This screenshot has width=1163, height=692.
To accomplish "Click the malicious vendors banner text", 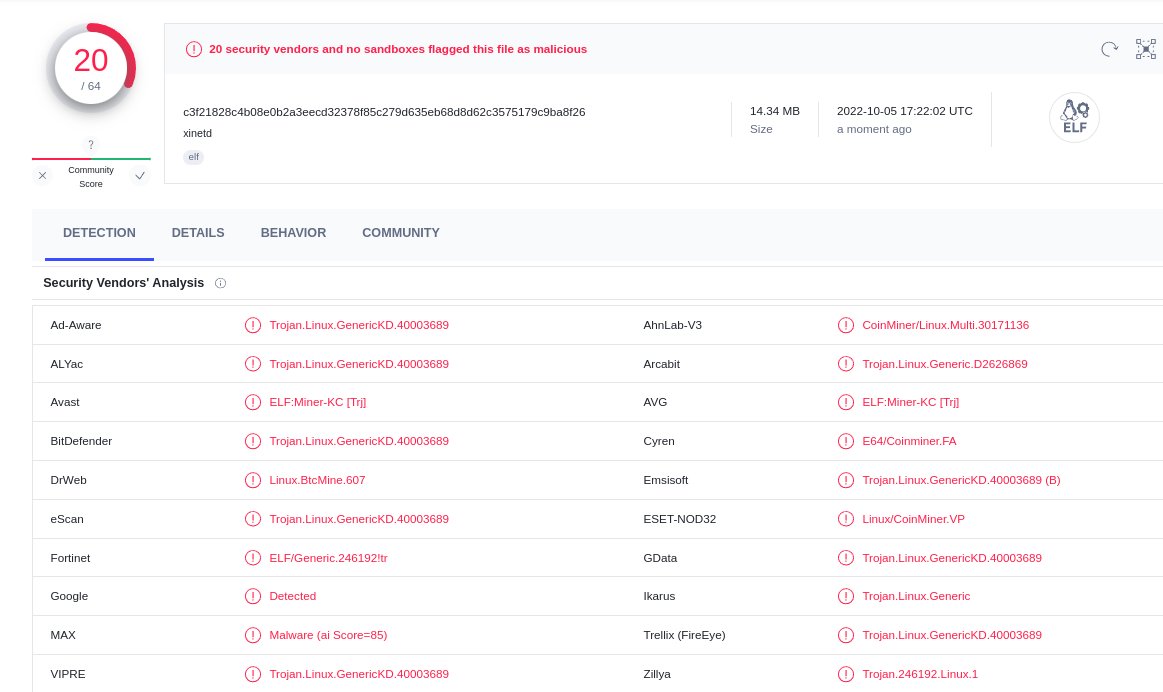I will pos(398,49).
